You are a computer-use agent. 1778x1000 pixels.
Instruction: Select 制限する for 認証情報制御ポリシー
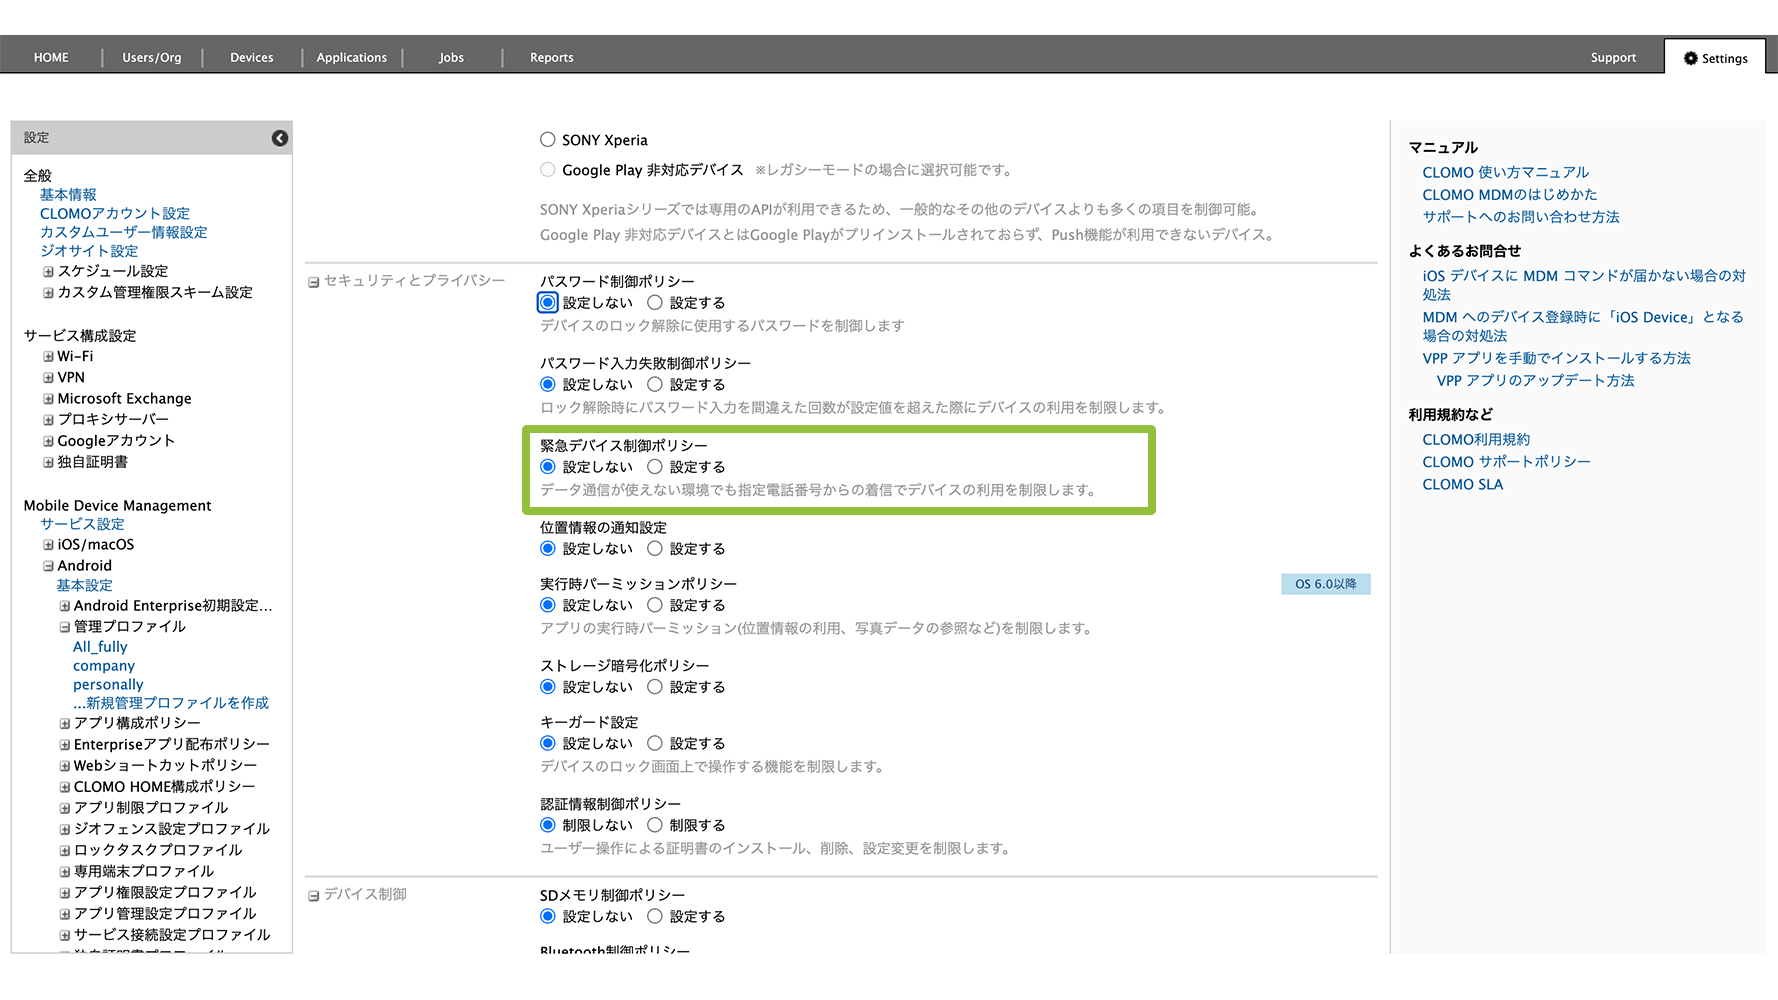pyautogui.click(x=655, y=825)
